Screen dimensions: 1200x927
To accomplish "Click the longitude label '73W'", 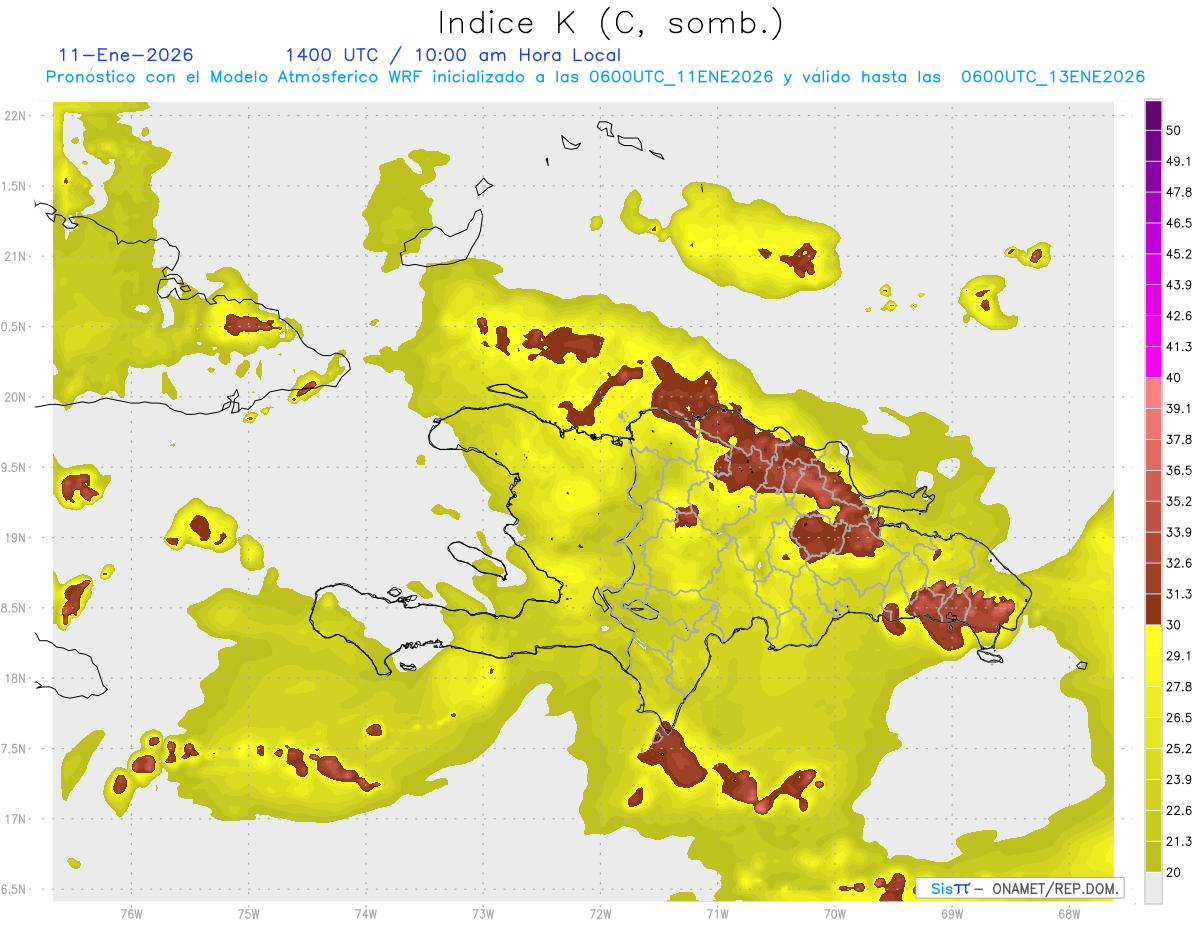I will pyautogui.click(x=483, y=913).
